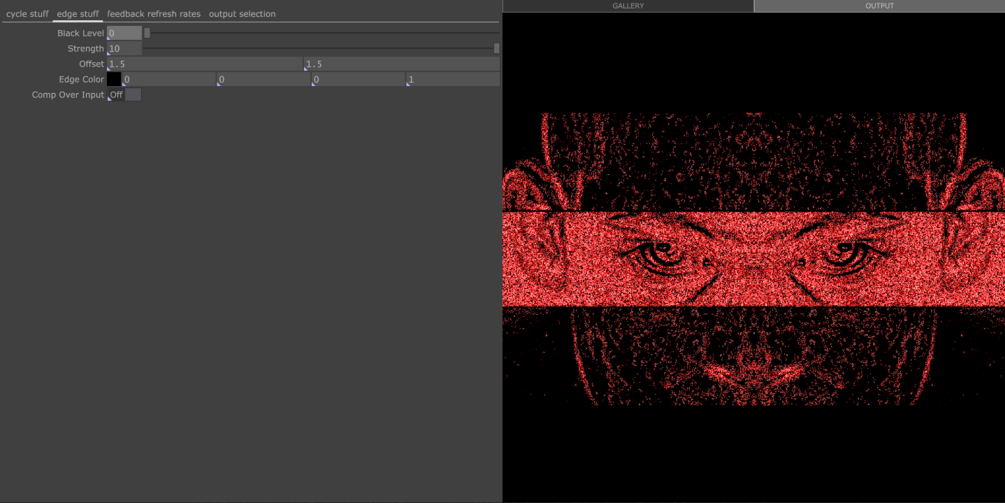Click the Edge Color red channel field
1005x503 pixels.
(169, 79)
